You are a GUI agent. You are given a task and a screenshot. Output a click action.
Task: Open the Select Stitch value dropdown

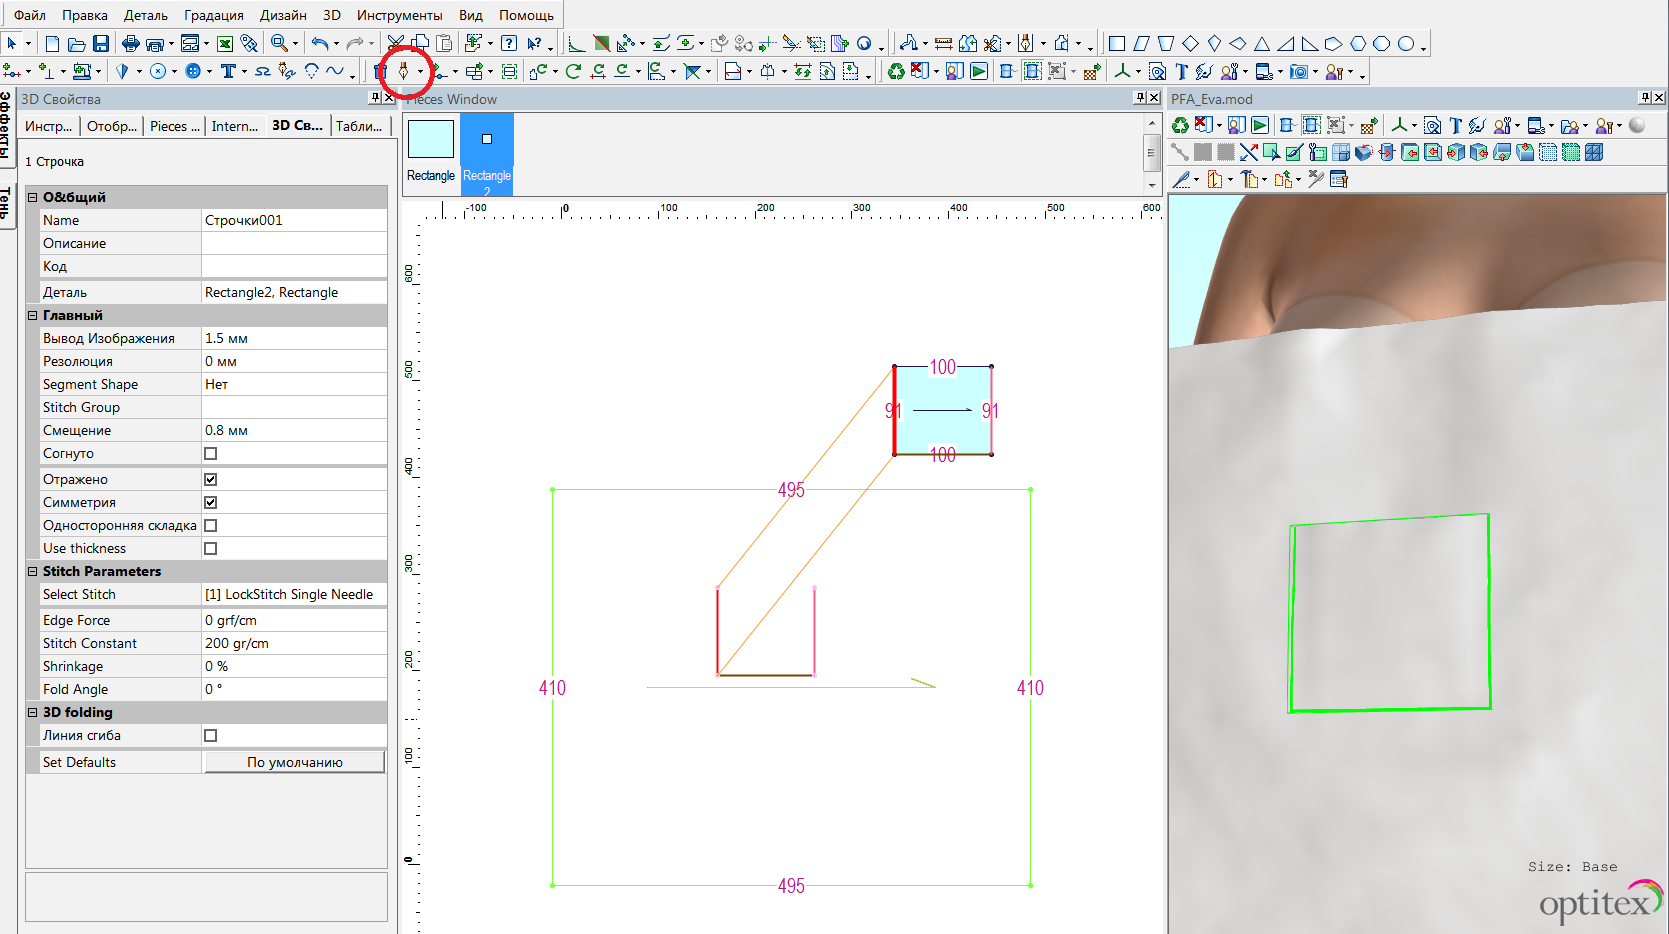coord(295,595)
